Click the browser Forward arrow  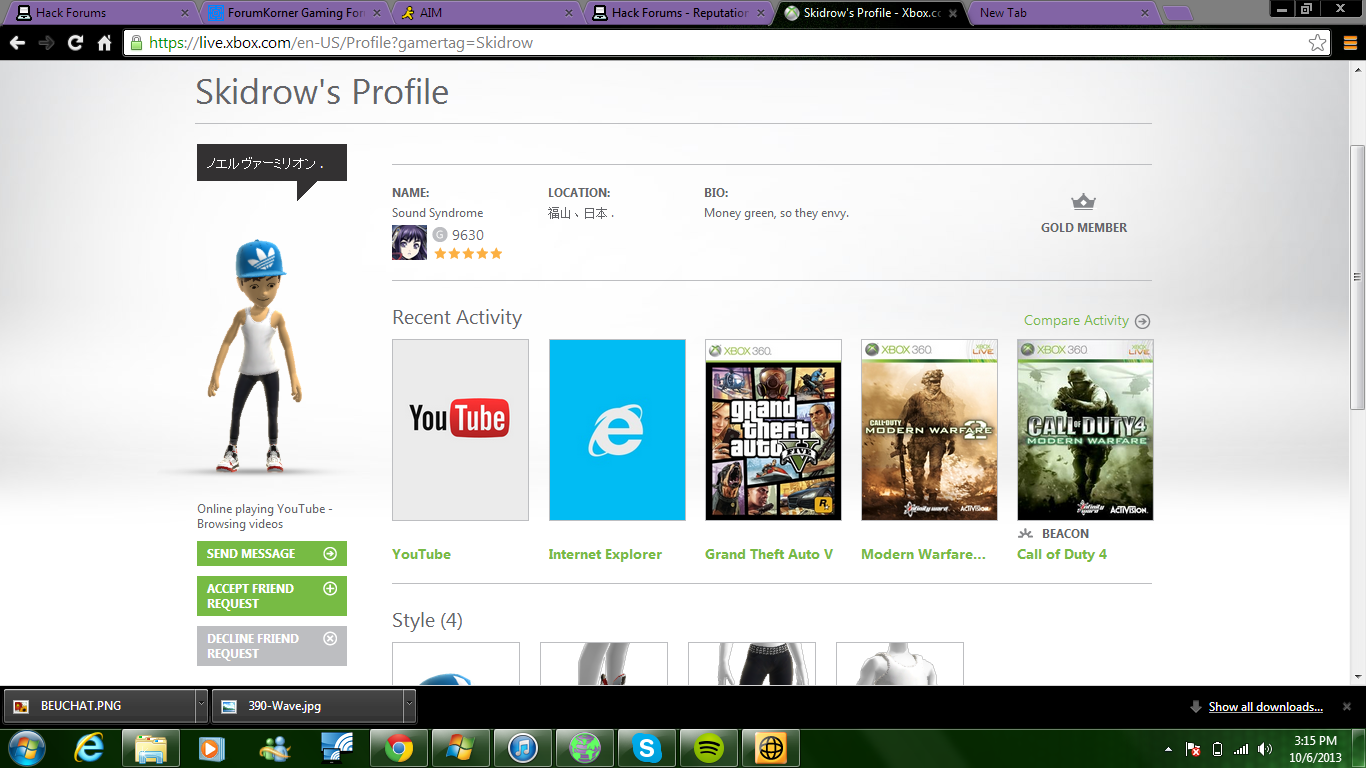[46, 43]
